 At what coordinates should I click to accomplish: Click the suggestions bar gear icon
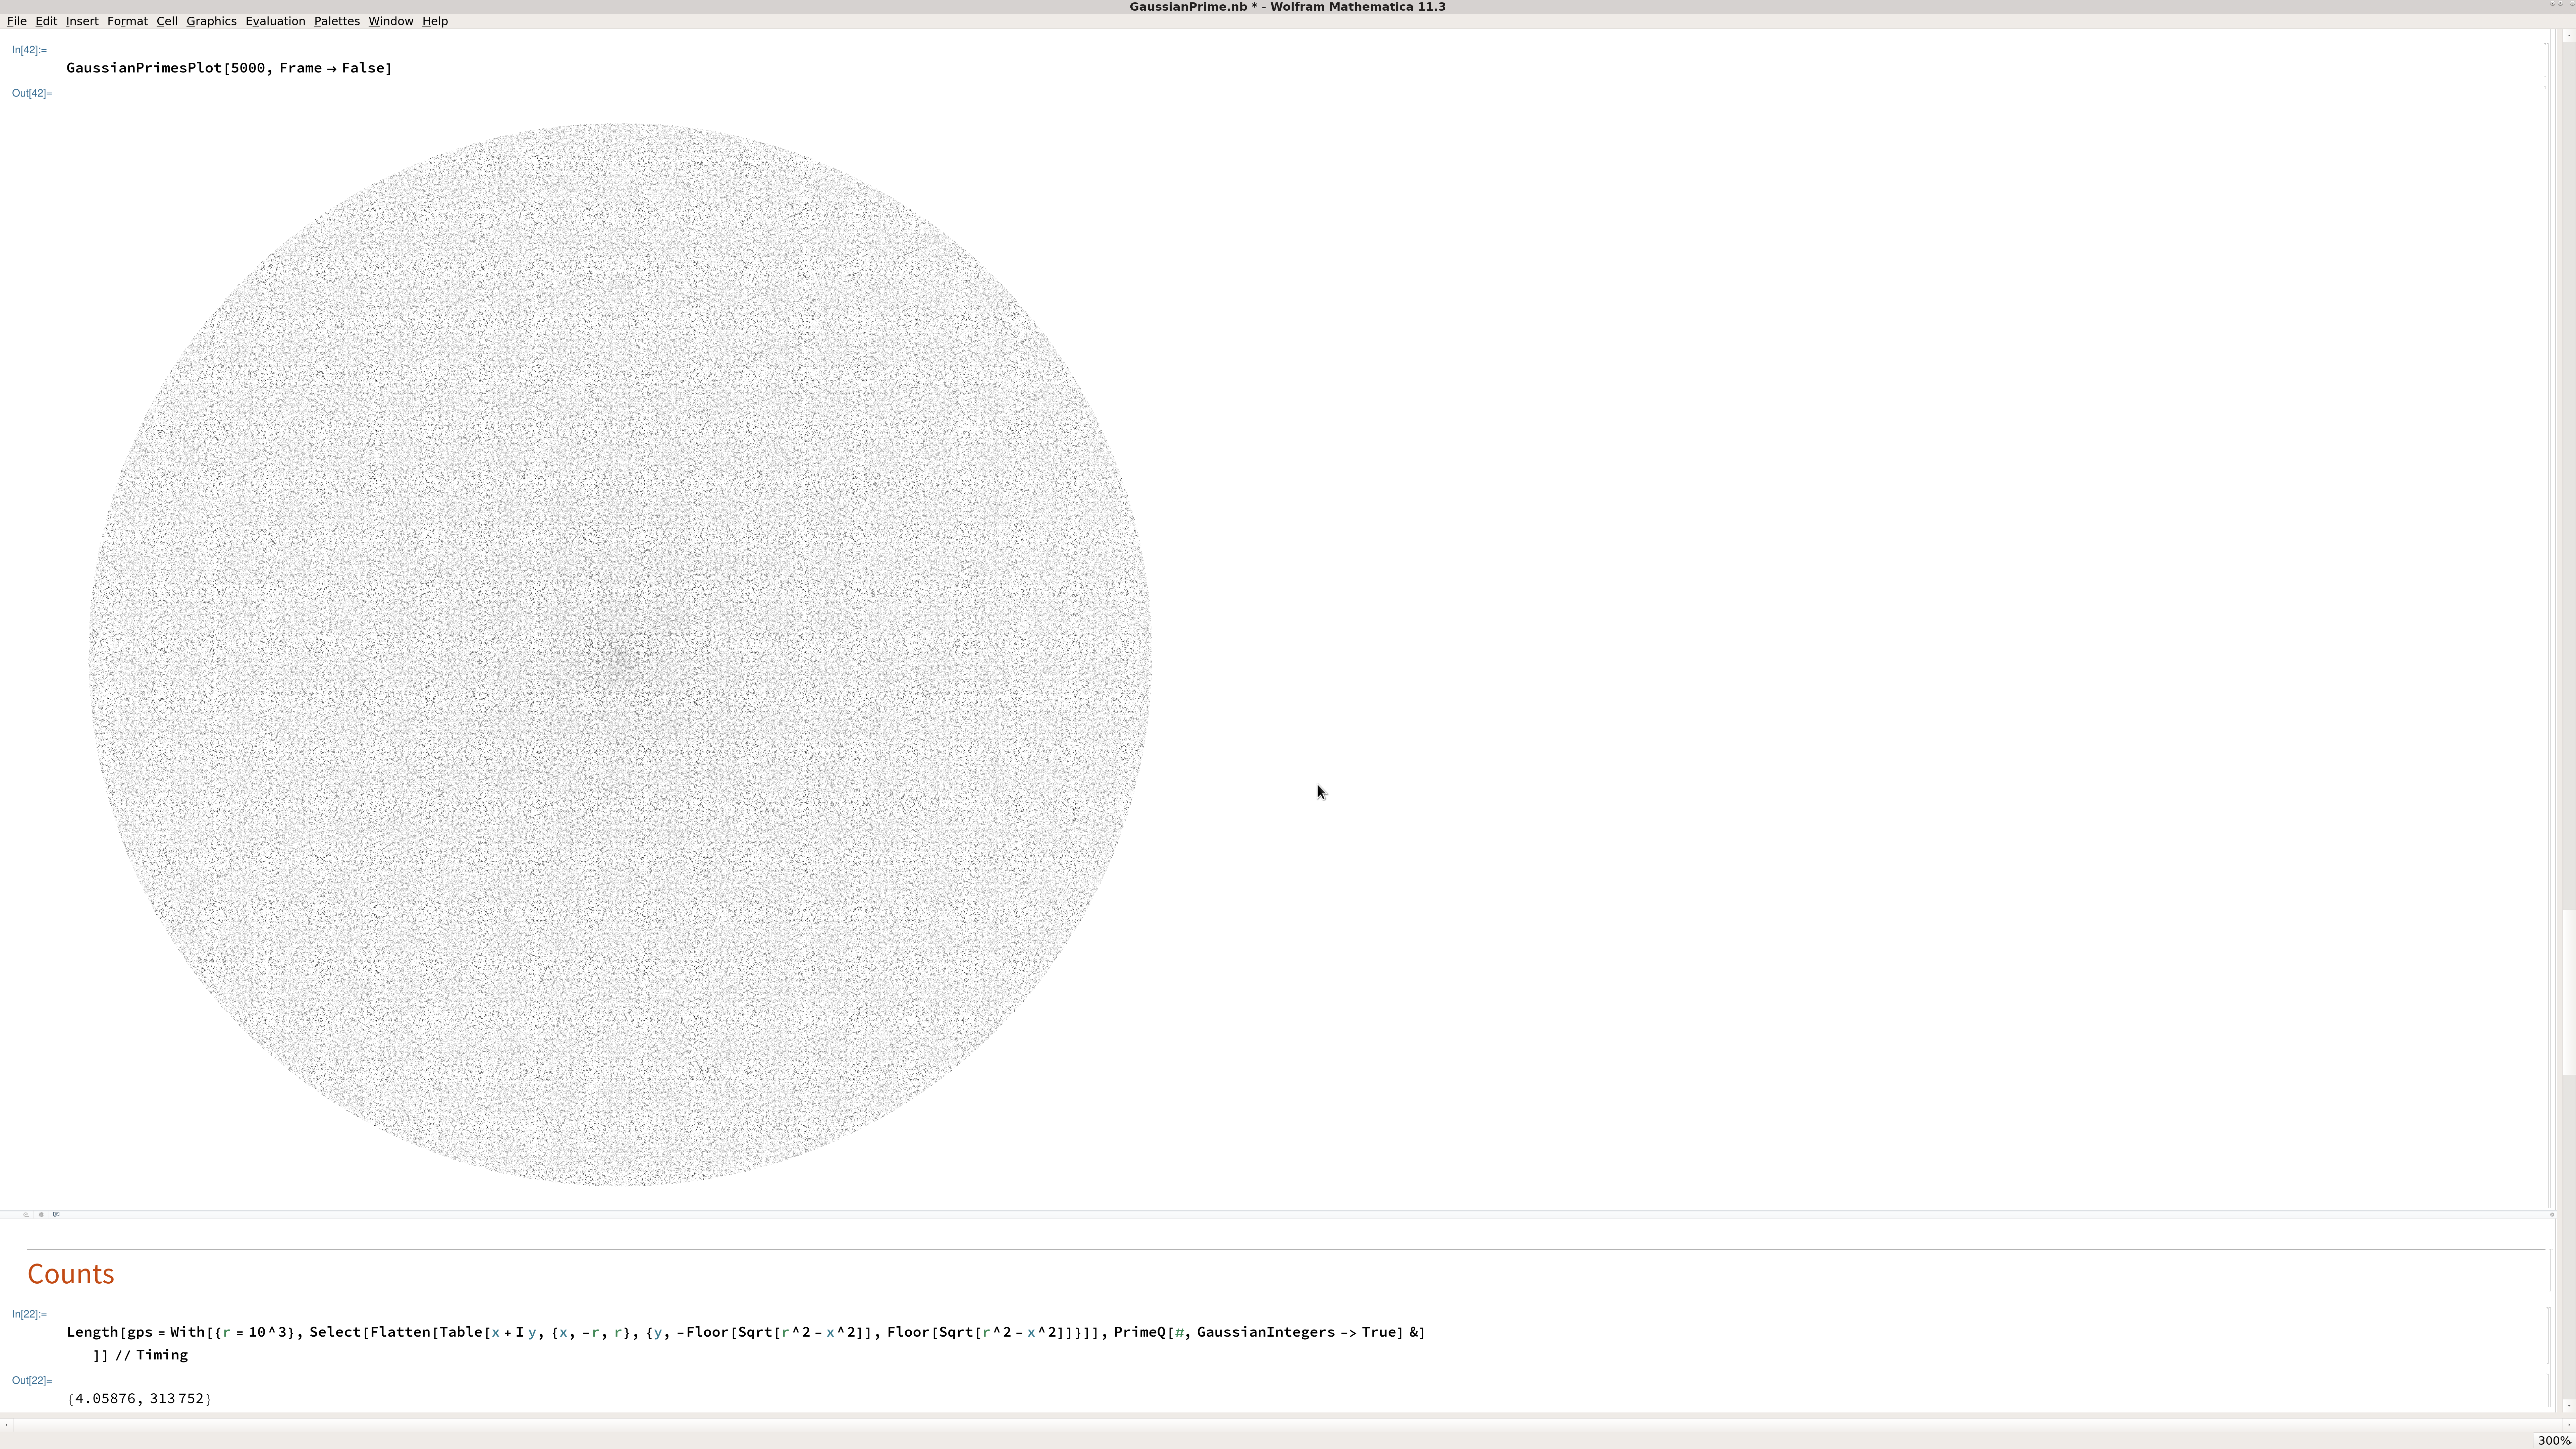[41, 1215]
